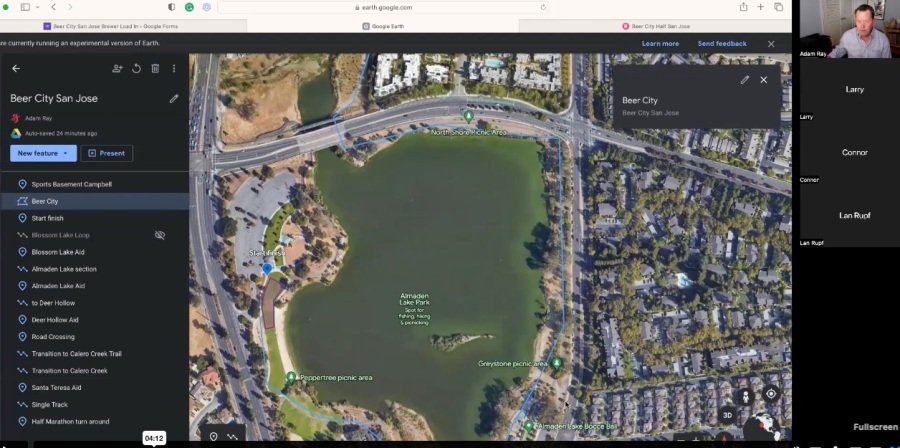This screenshot has width=900, height=448.
Task: Expand the New feature dropdown arrow
Action: click(65, 154)
